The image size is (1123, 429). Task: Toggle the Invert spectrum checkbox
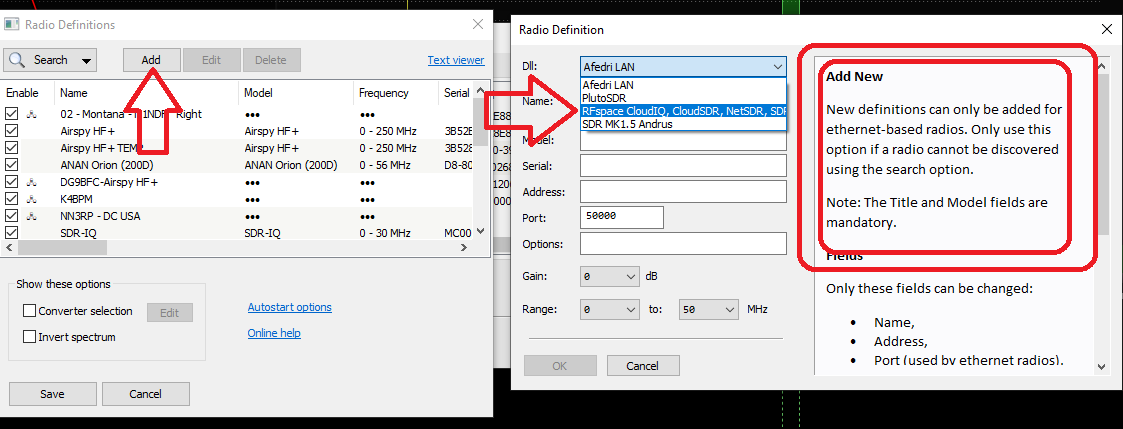(29, 337)
